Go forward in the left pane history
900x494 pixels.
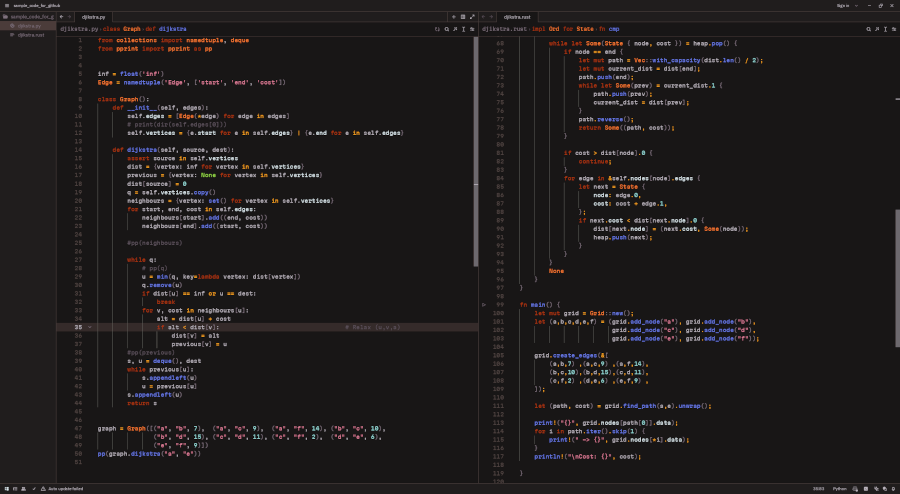(69, 17)
